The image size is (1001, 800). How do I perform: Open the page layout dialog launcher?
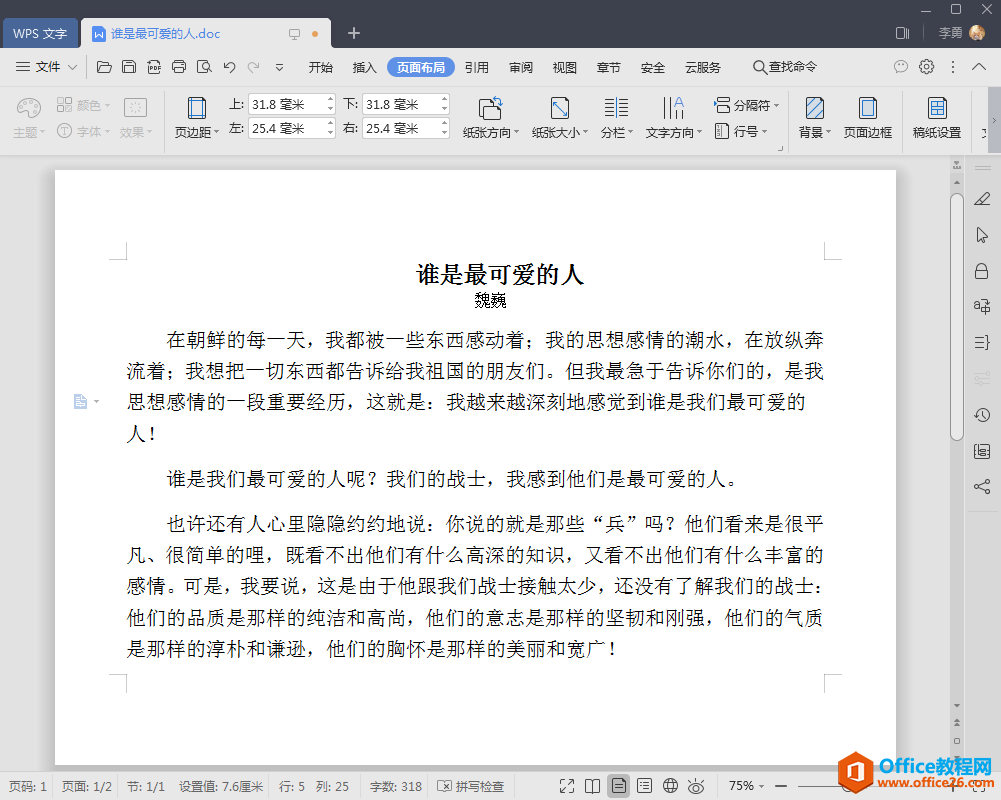point(780,149)
